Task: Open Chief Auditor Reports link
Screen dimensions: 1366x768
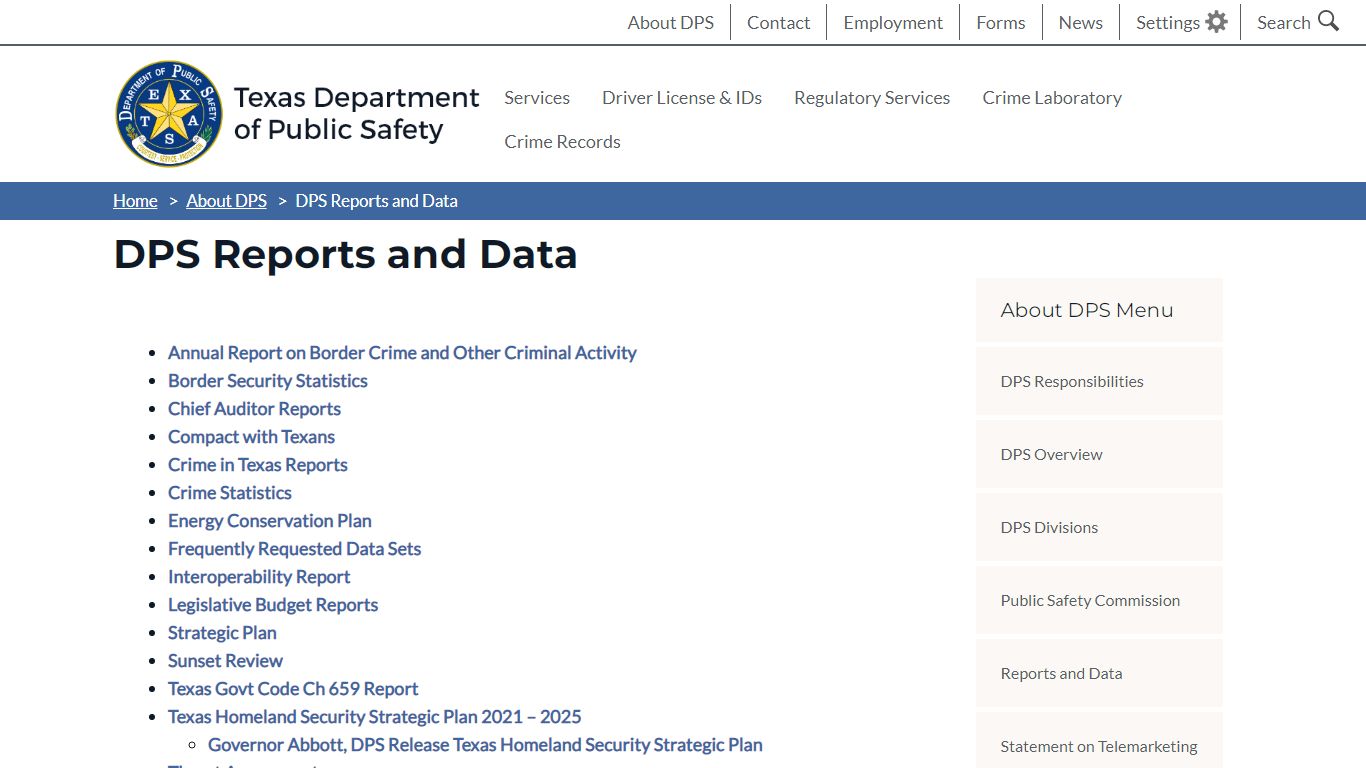Action: coord(254,408)
